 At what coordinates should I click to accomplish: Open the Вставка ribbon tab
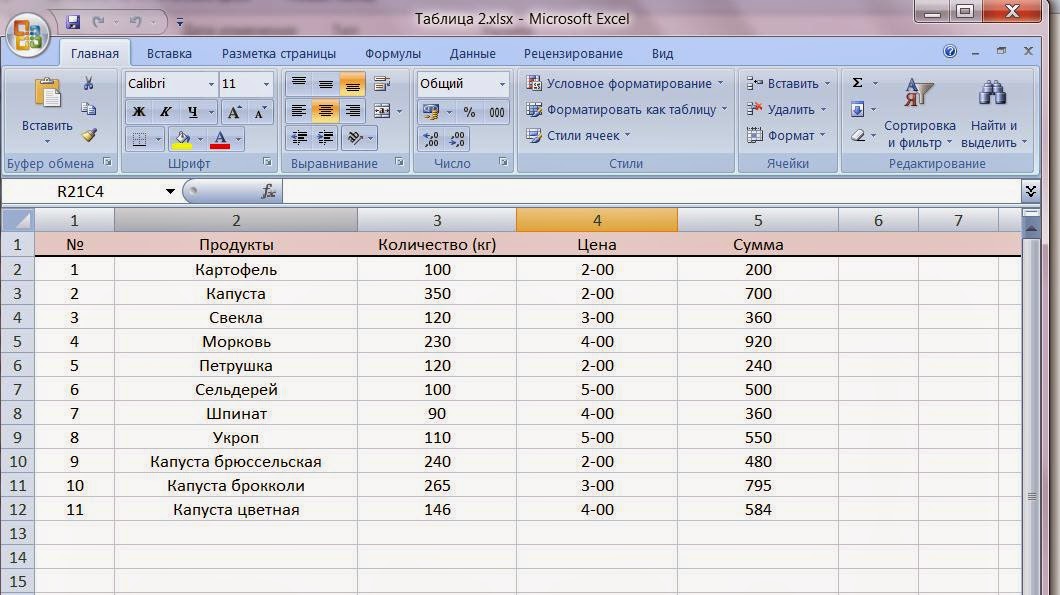[169, 54]
